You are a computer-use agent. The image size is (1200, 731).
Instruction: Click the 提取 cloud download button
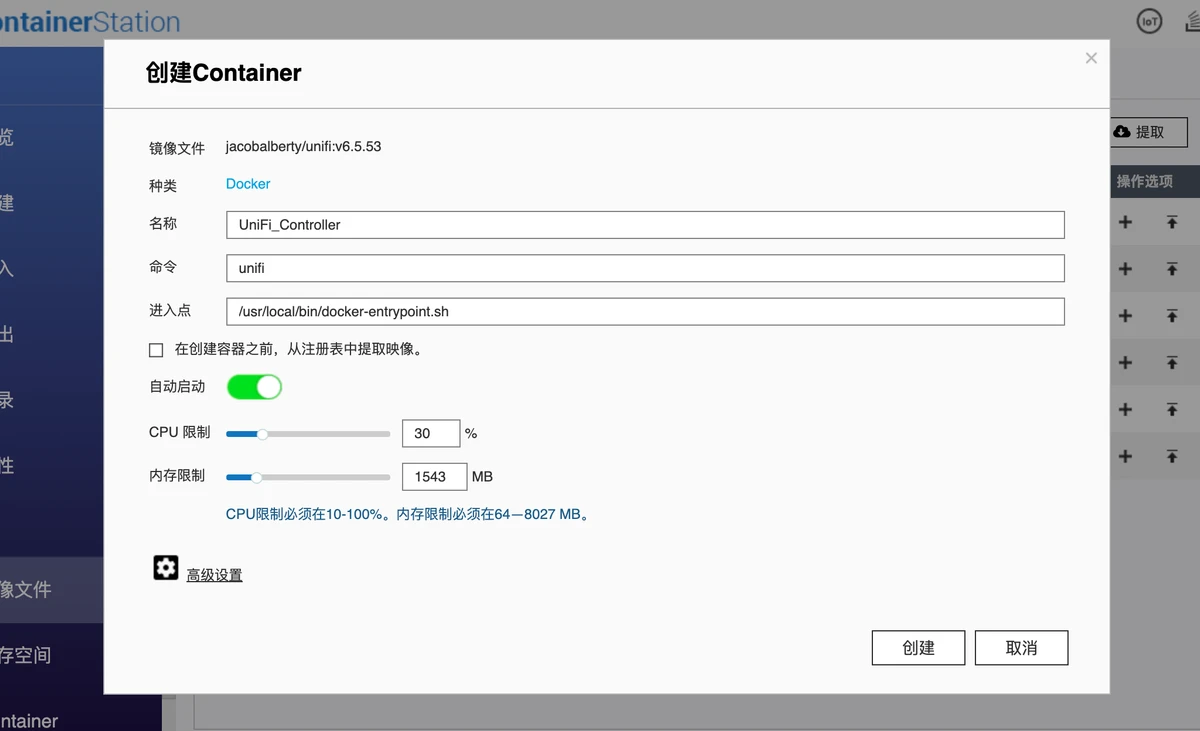(1149, 132)
